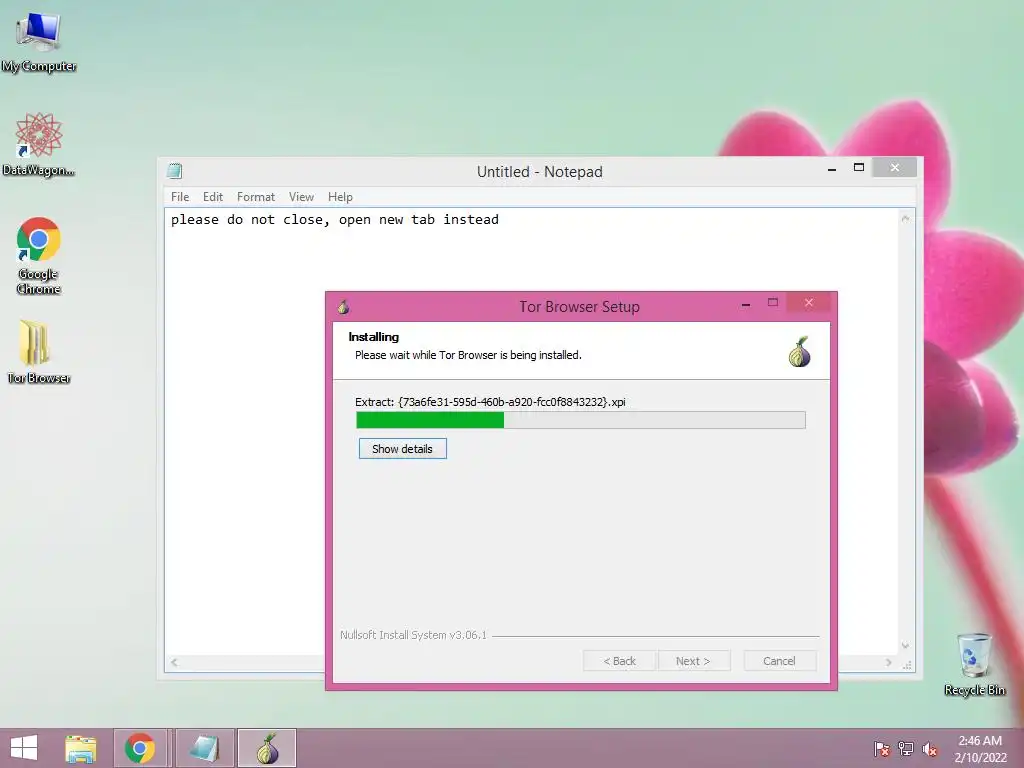Open the View menu in Notepad
1024x768 pixels.
point(301,197)
